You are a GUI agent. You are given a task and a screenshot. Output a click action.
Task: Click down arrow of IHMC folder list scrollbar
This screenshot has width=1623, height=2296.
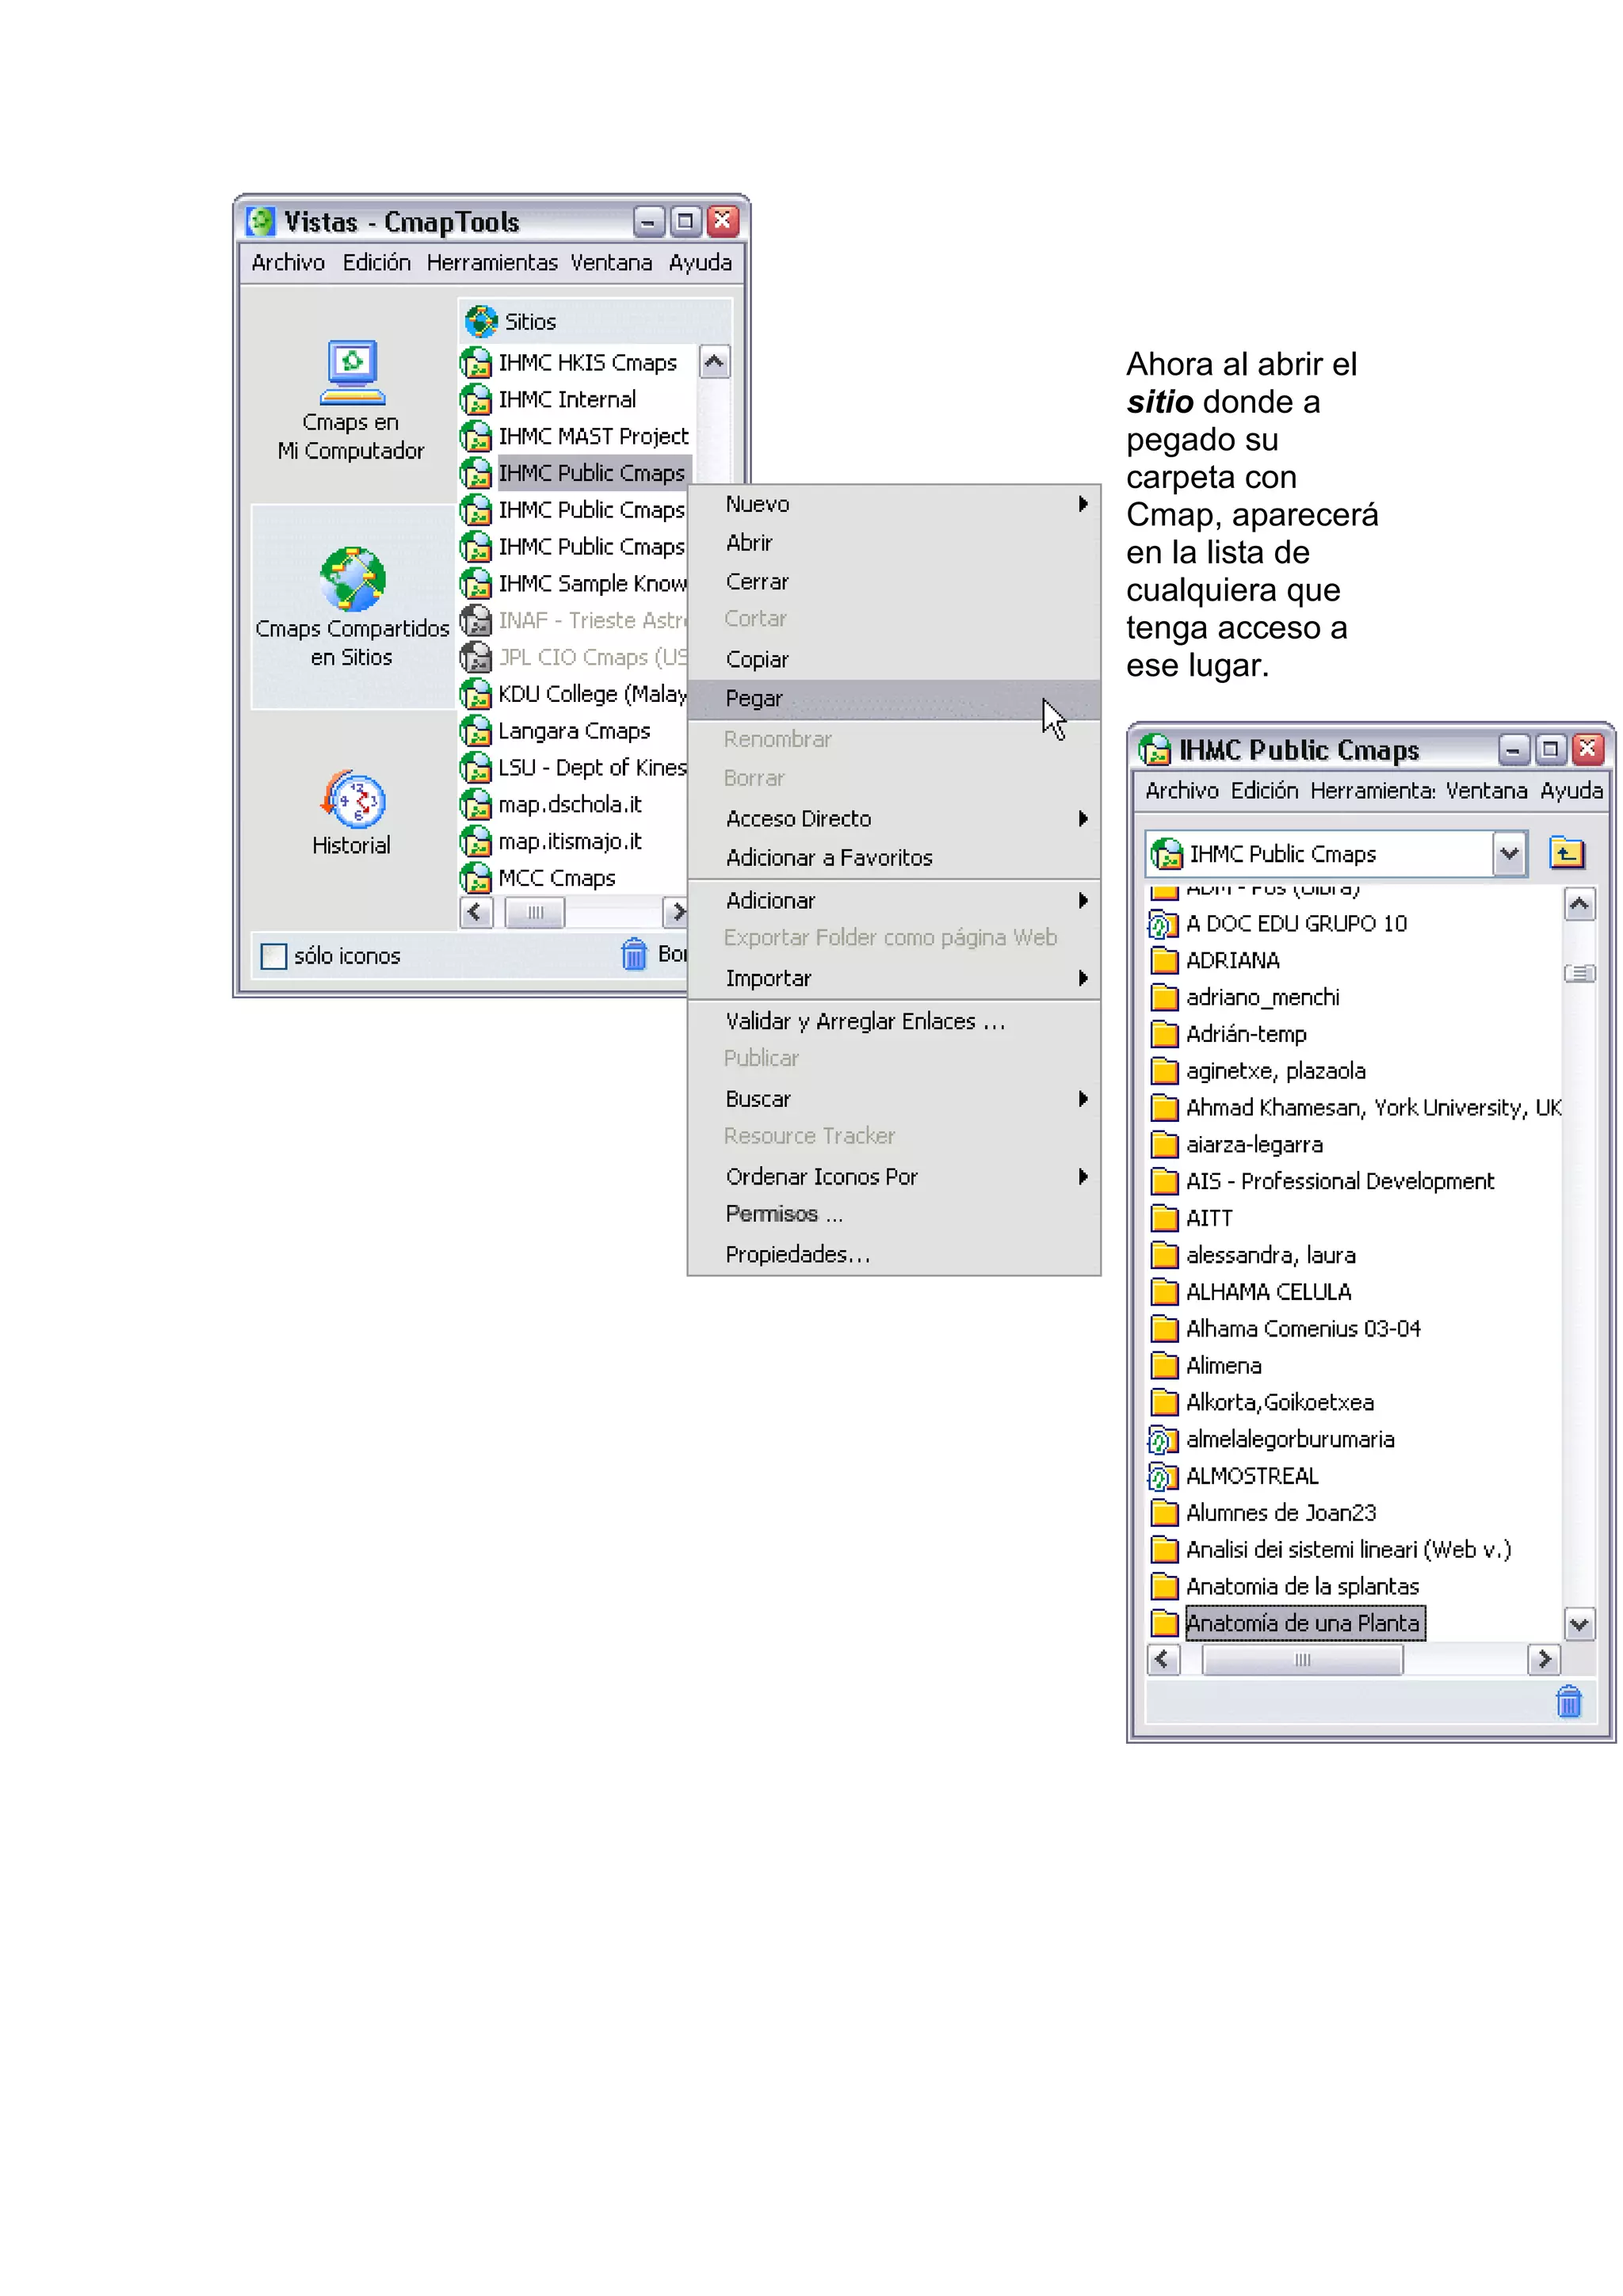pyautogui.click(x=1579, y=1624)
